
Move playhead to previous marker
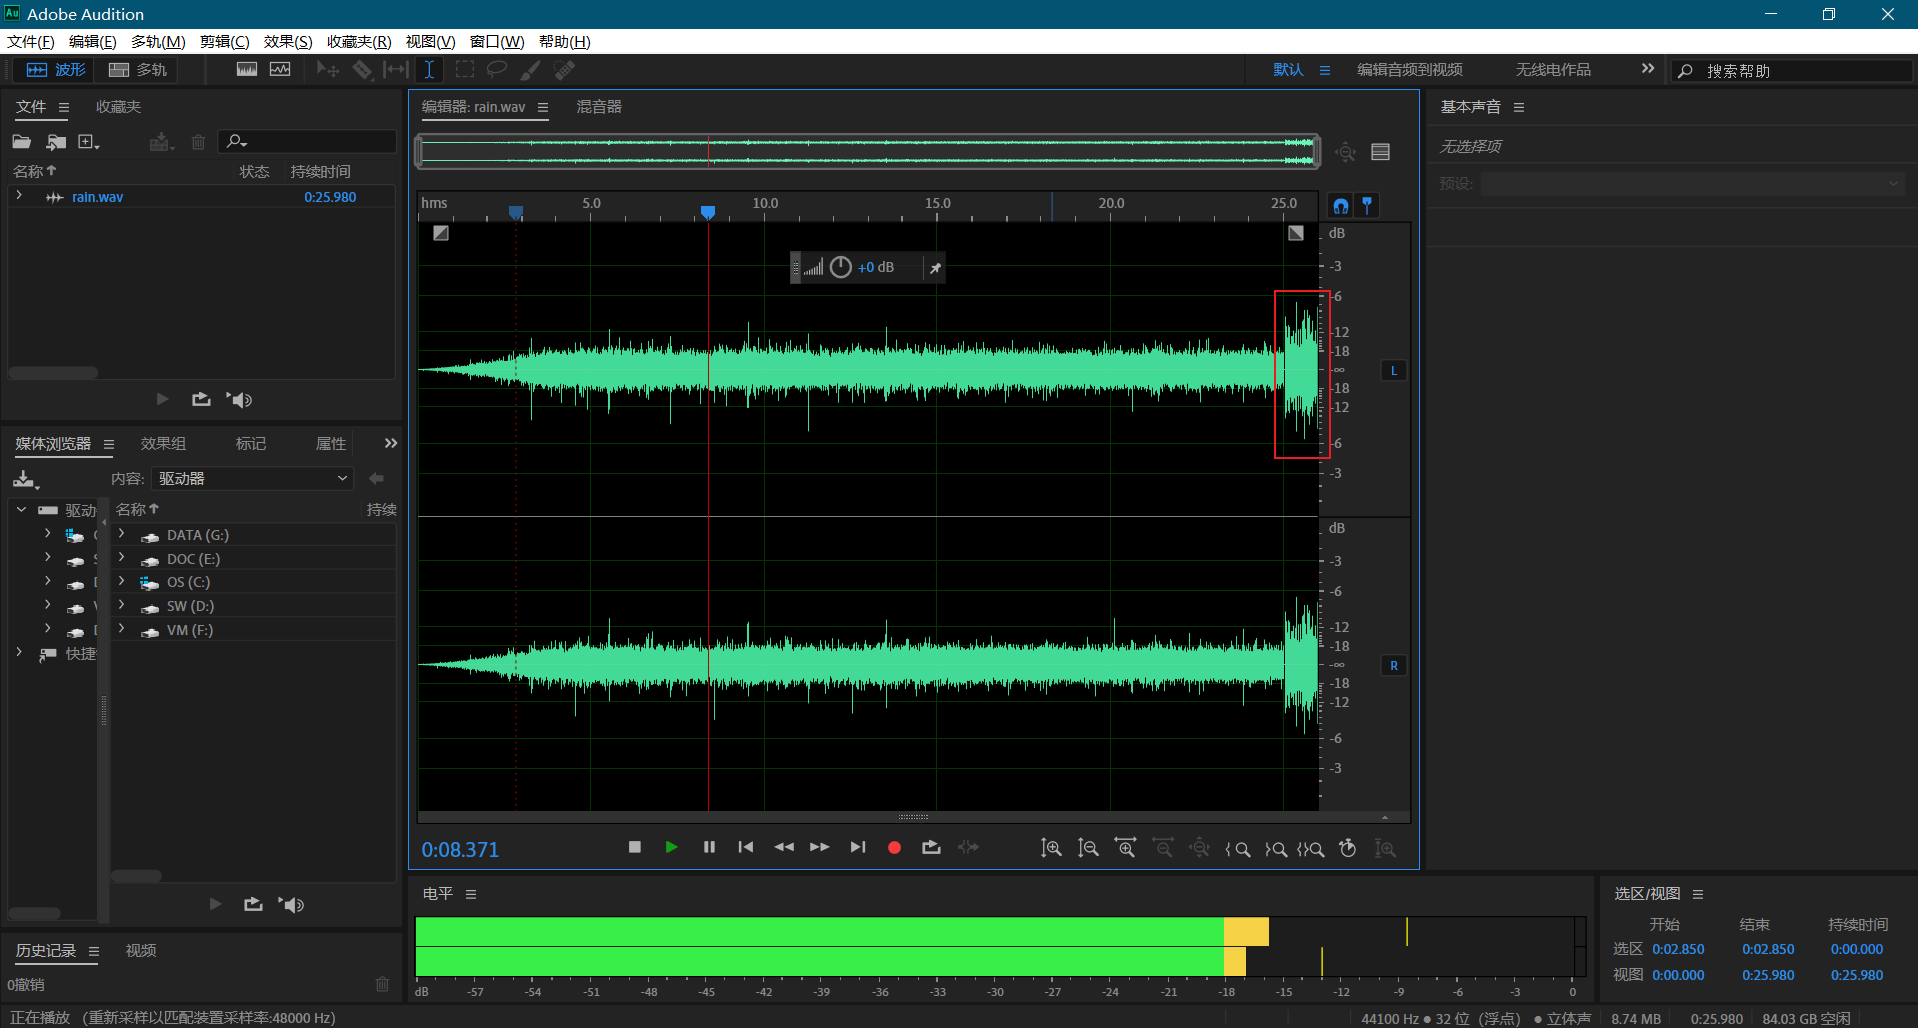(746, 847)
